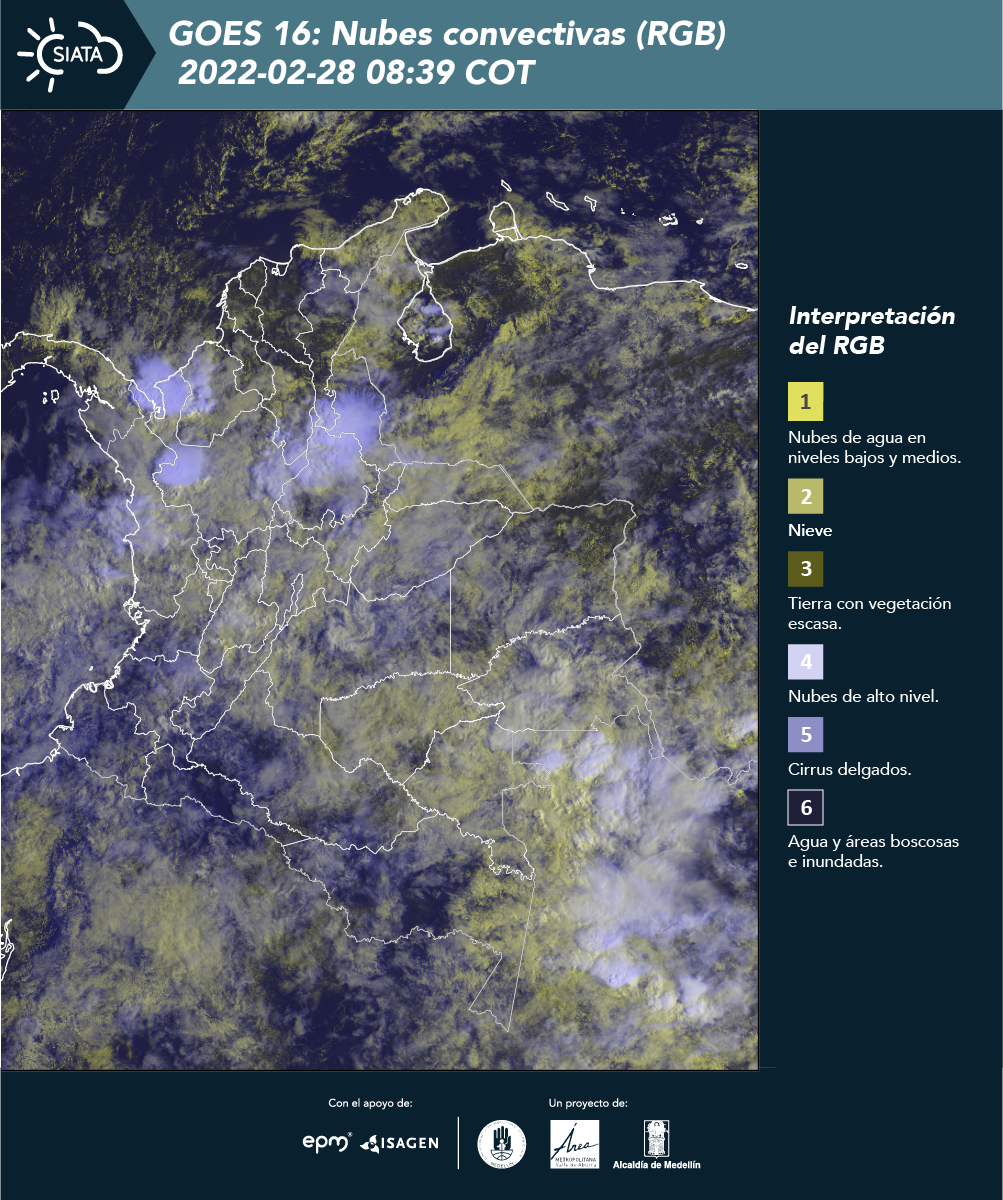Click the title 'GOES 16: Nubes convectivas (RGB)'
Screen dimensions: 1003x1200
click(447, 34)
